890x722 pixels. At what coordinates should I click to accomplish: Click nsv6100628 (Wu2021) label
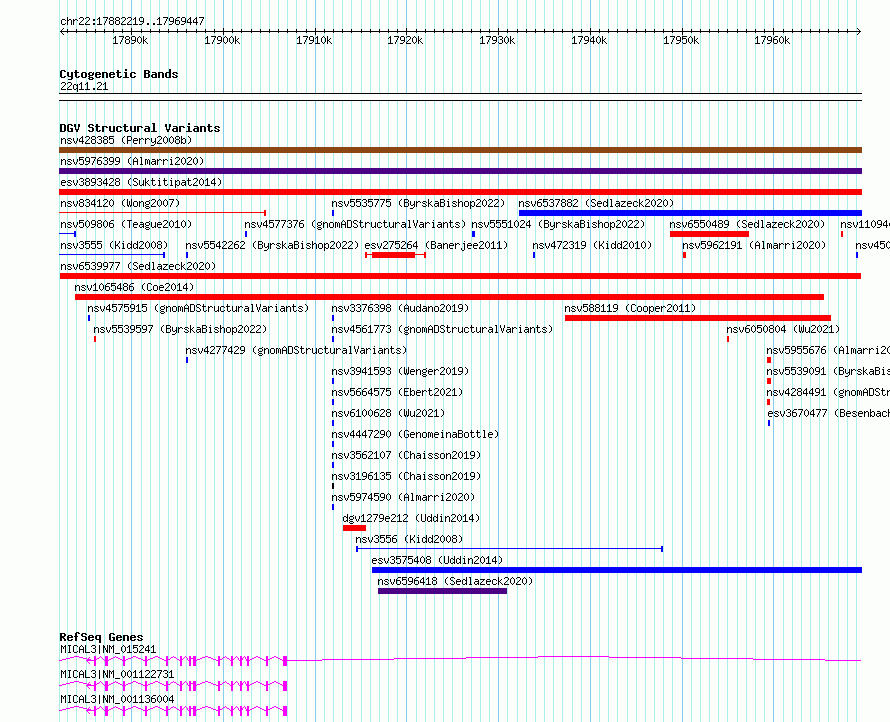coord(388,413)
